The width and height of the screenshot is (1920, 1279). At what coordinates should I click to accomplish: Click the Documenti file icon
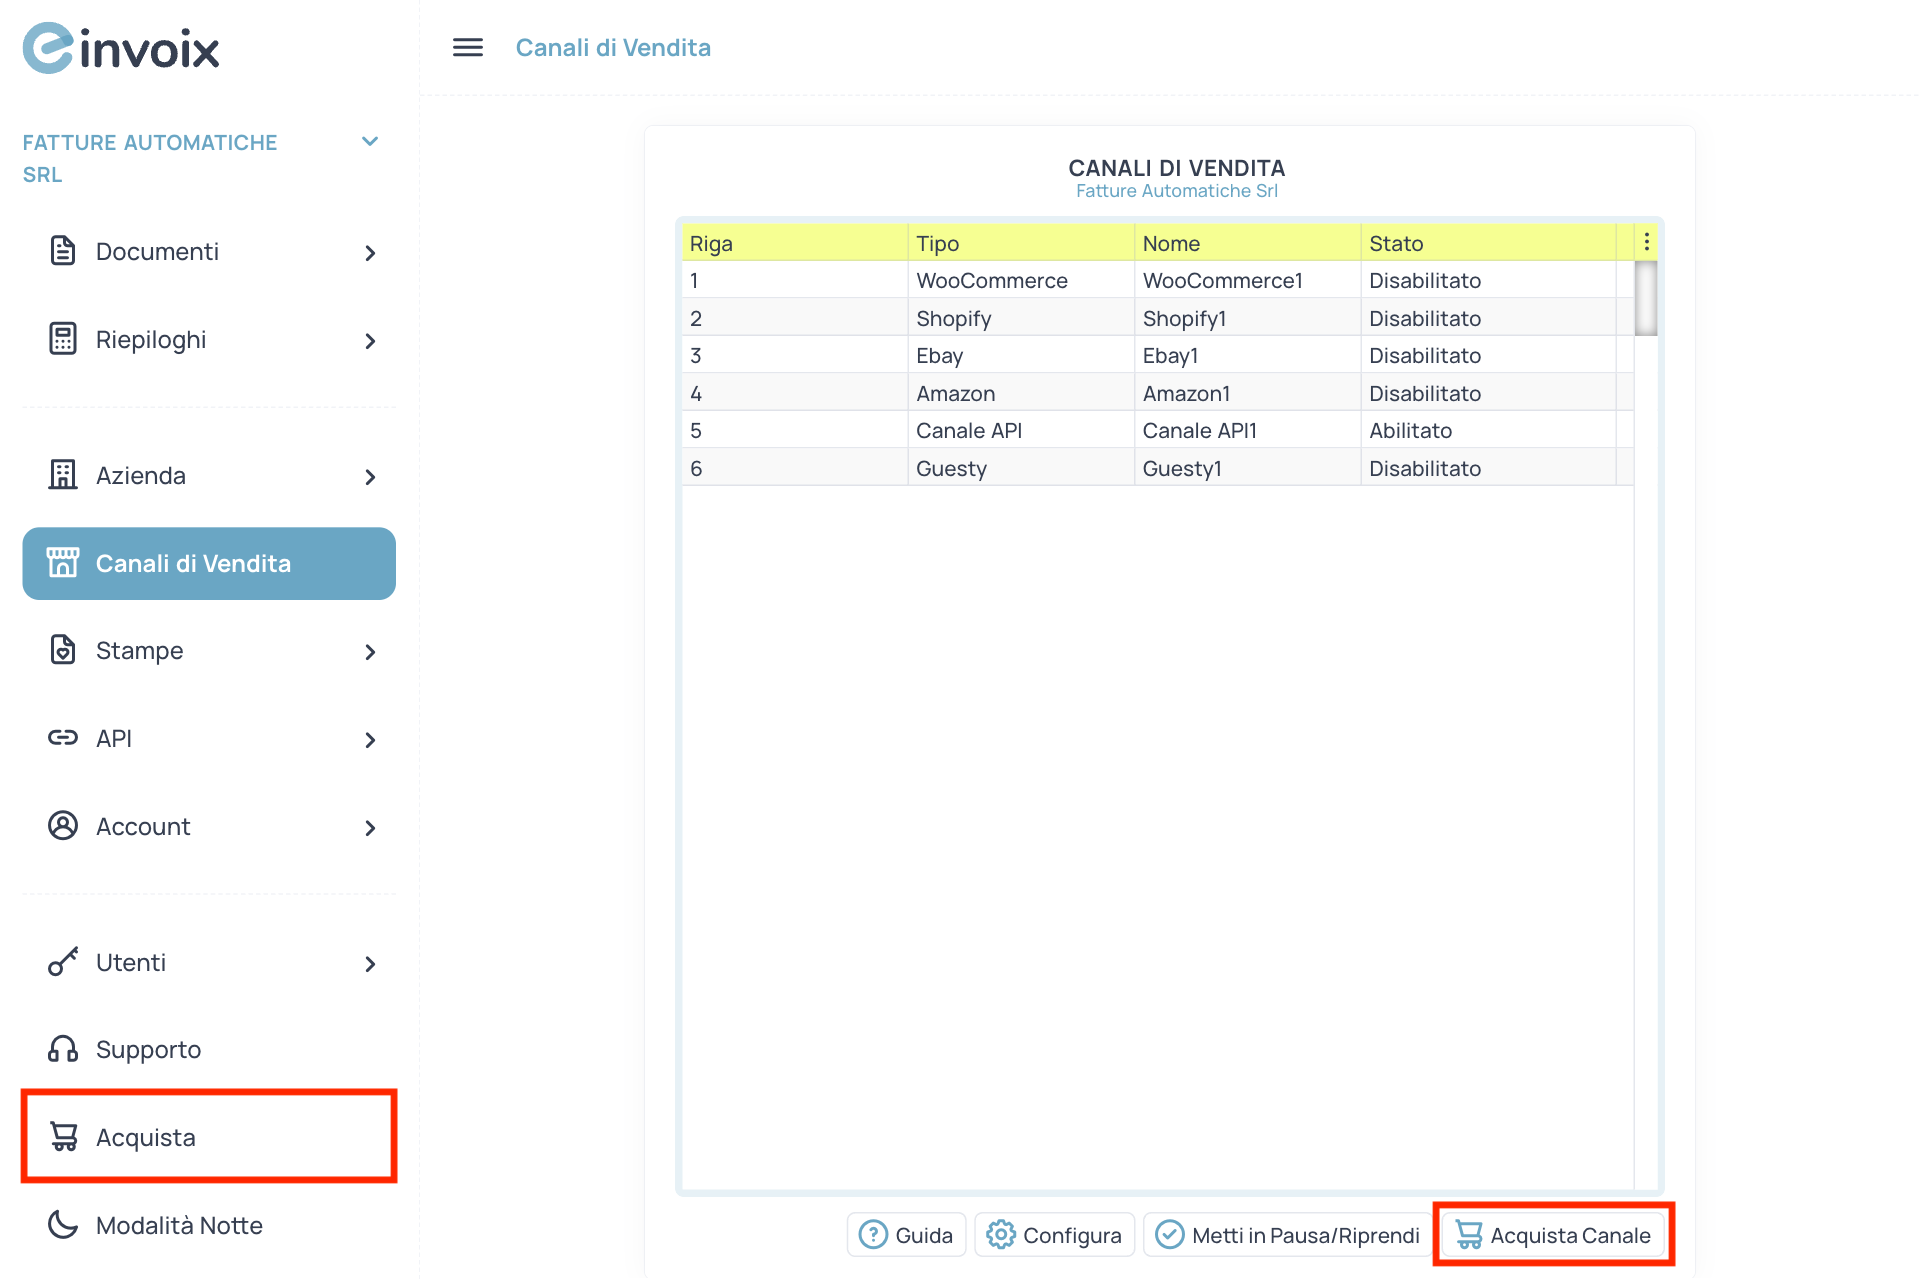[x=62, y=251]
